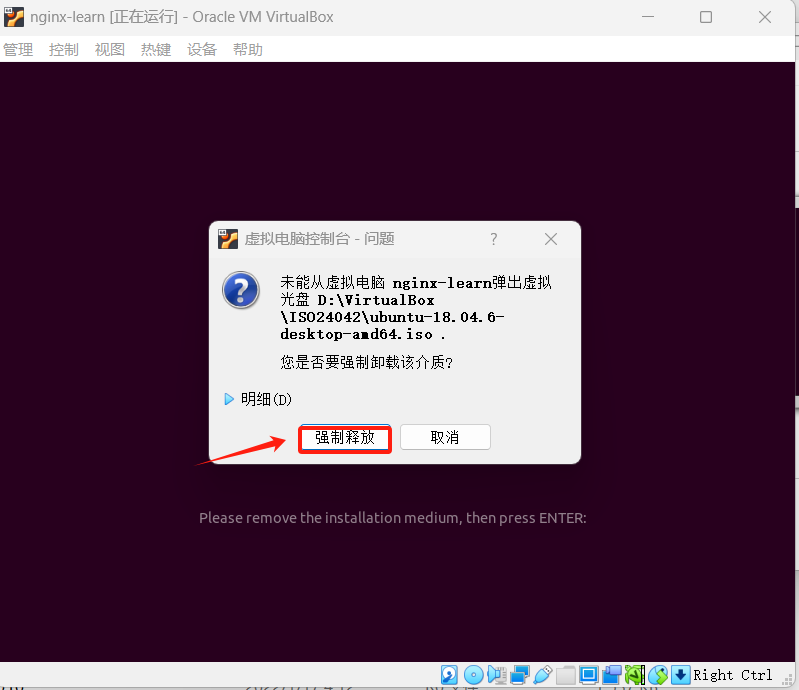Click the audio status icon

coord(496,675)
